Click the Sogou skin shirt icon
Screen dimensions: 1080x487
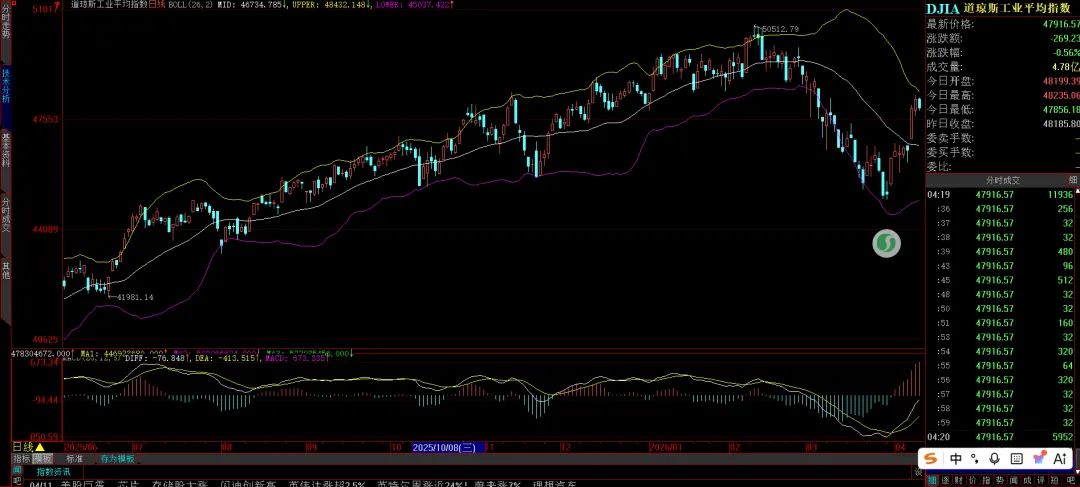[x=1039, y=458]
